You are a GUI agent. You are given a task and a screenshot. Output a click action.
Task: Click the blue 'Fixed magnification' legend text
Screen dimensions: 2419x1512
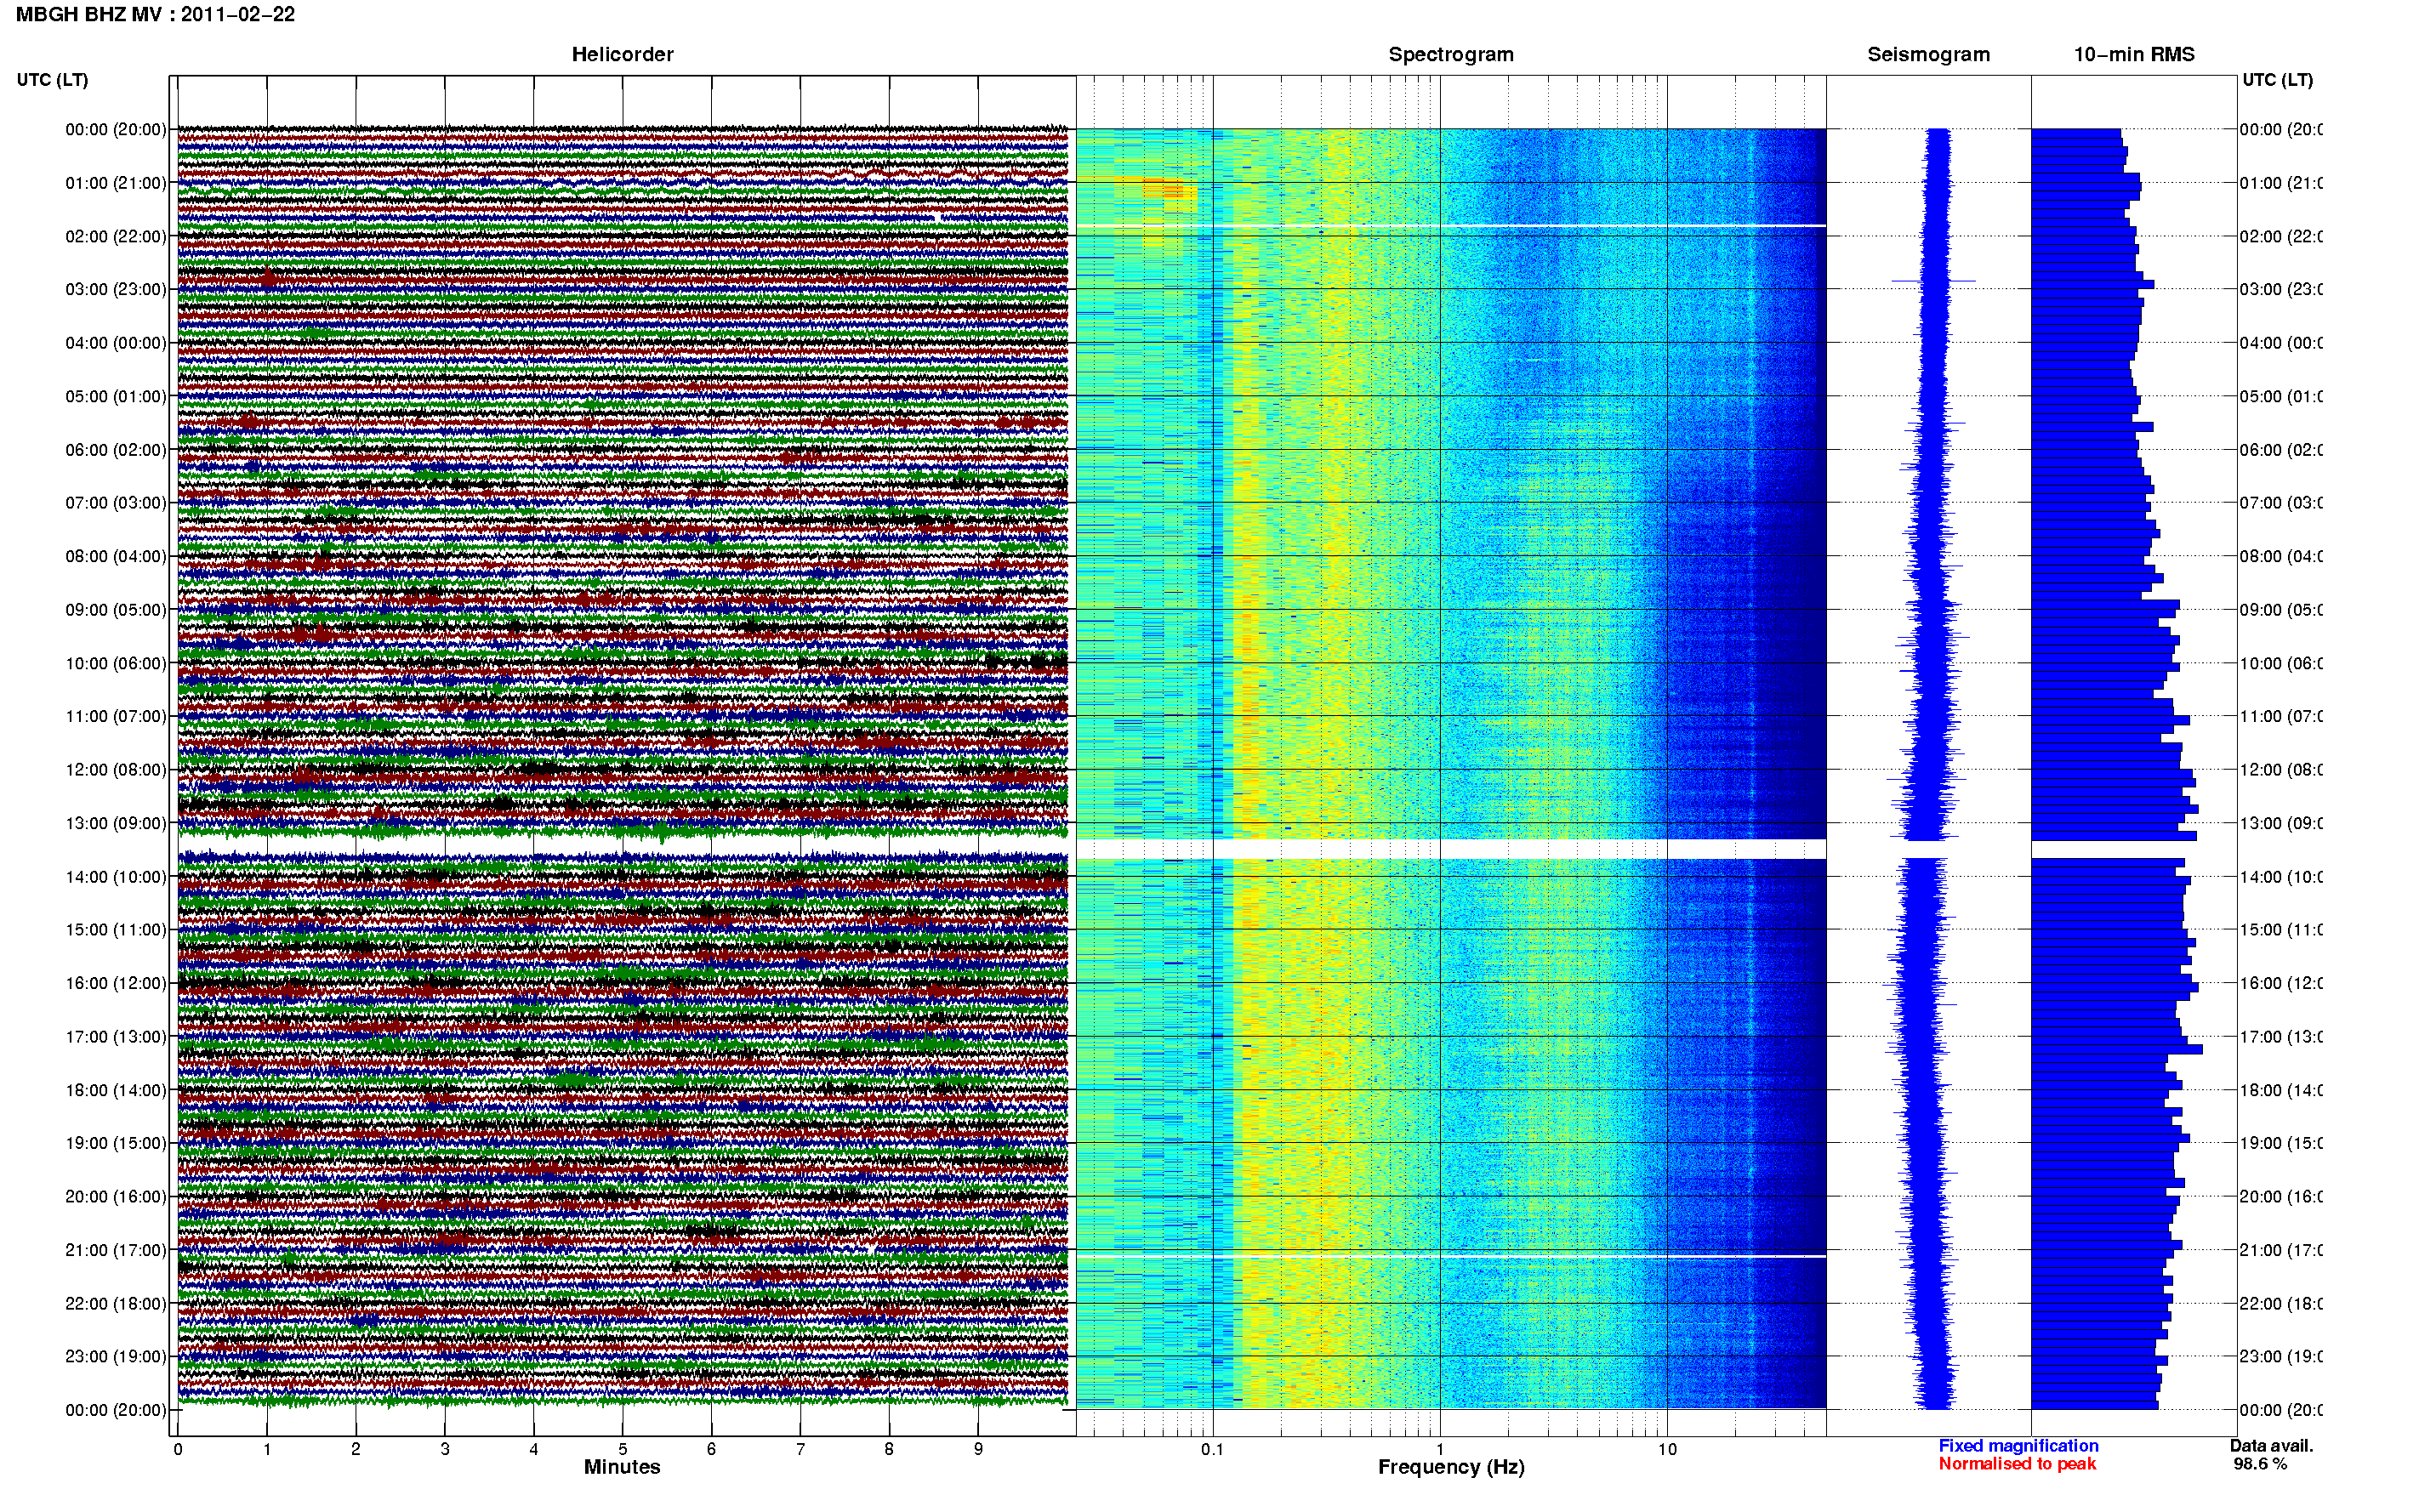pyautogui.click(x=2018, y=1446)
